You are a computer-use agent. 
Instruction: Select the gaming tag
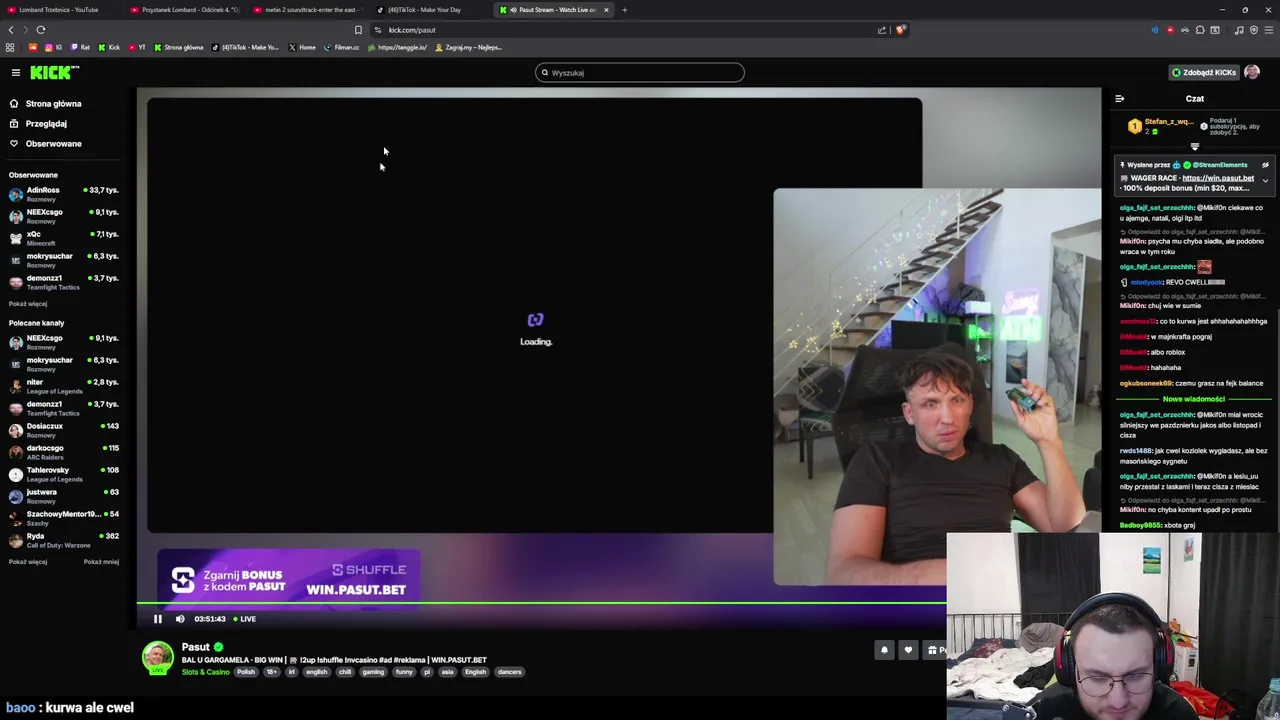point(373,672)
